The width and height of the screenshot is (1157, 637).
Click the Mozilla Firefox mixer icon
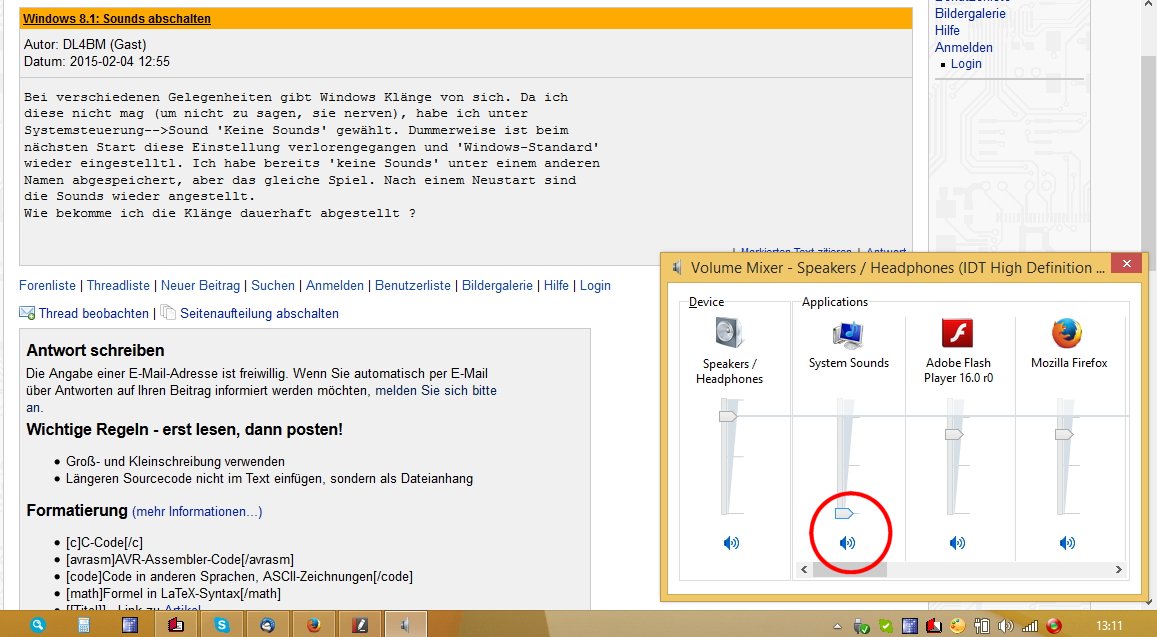point(1067,333)
